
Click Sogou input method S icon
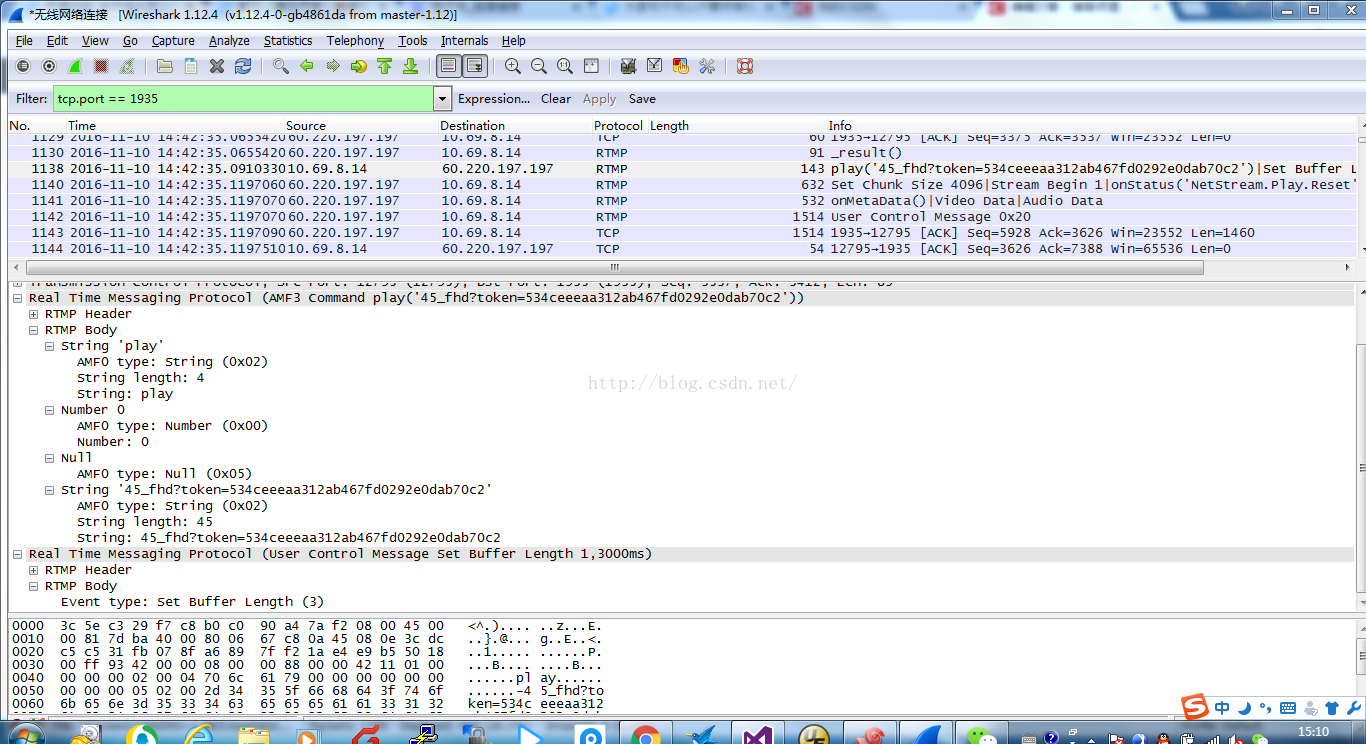click(x=1195, y=706)
